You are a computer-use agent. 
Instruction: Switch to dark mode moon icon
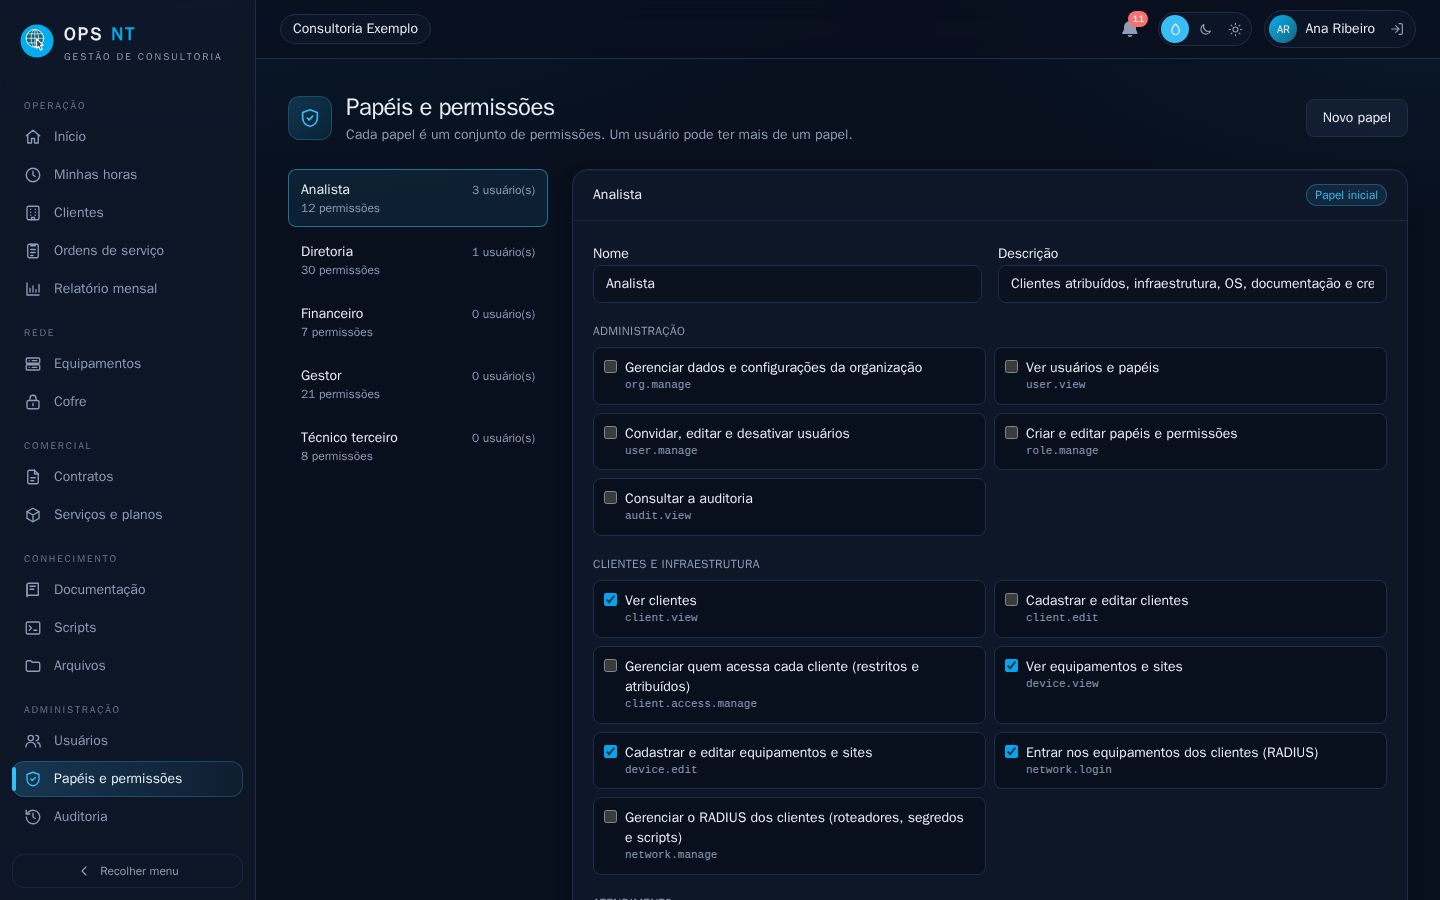tap(1205, 29)
